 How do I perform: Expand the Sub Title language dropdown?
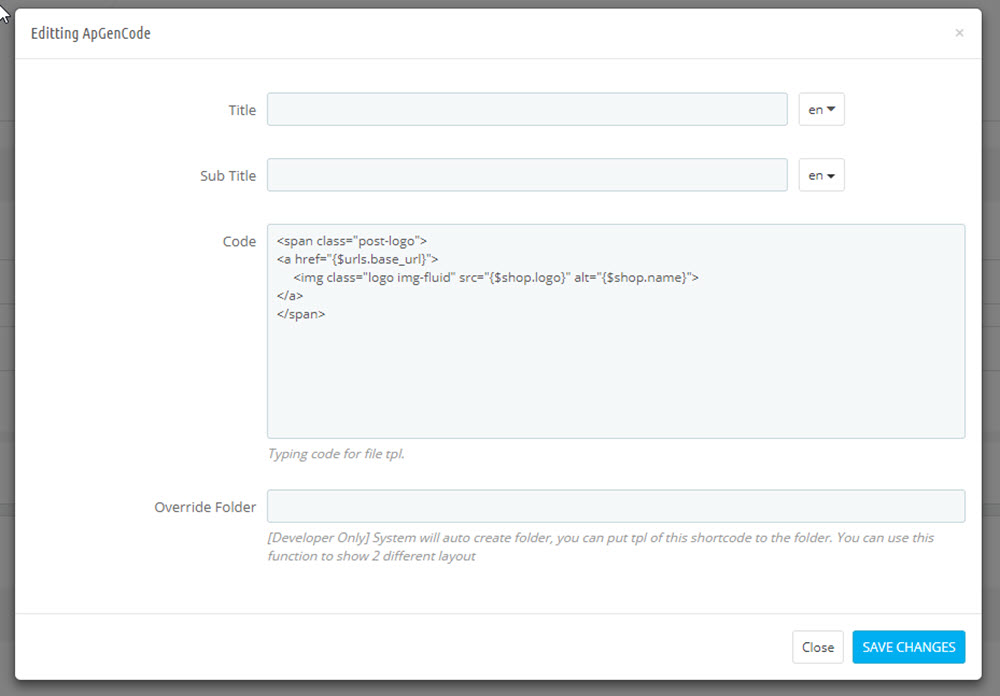pyautogui.click(x=821, y=175)
